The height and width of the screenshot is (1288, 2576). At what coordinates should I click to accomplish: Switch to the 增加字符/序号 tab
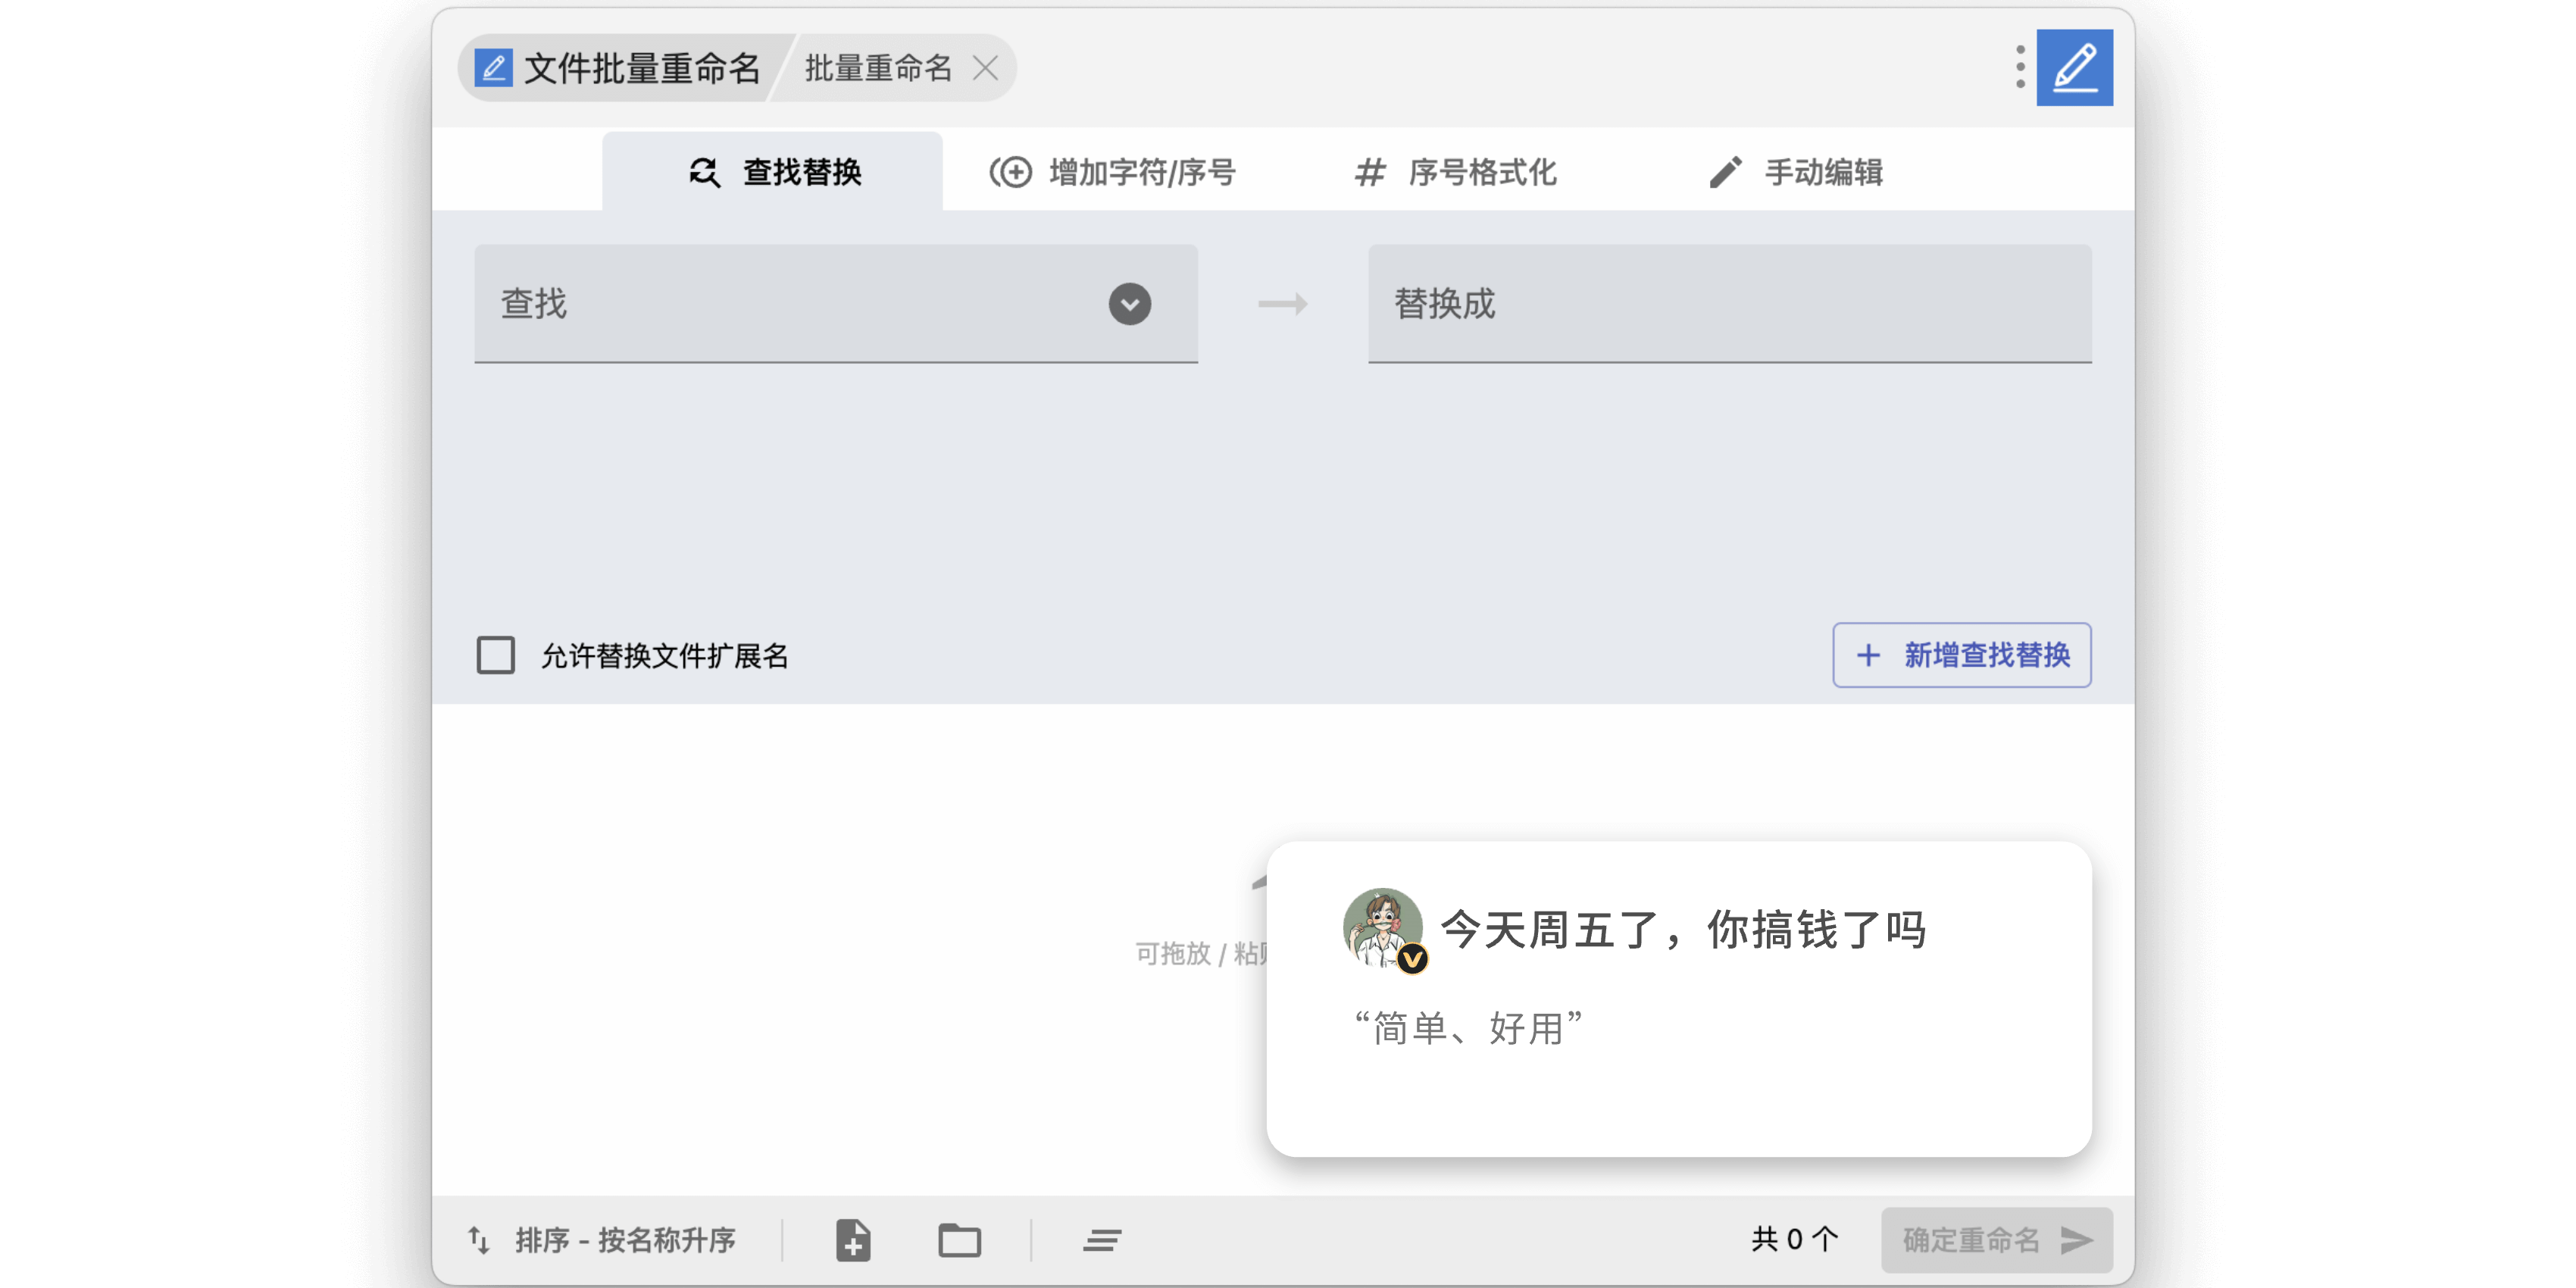click(1113, 172)
